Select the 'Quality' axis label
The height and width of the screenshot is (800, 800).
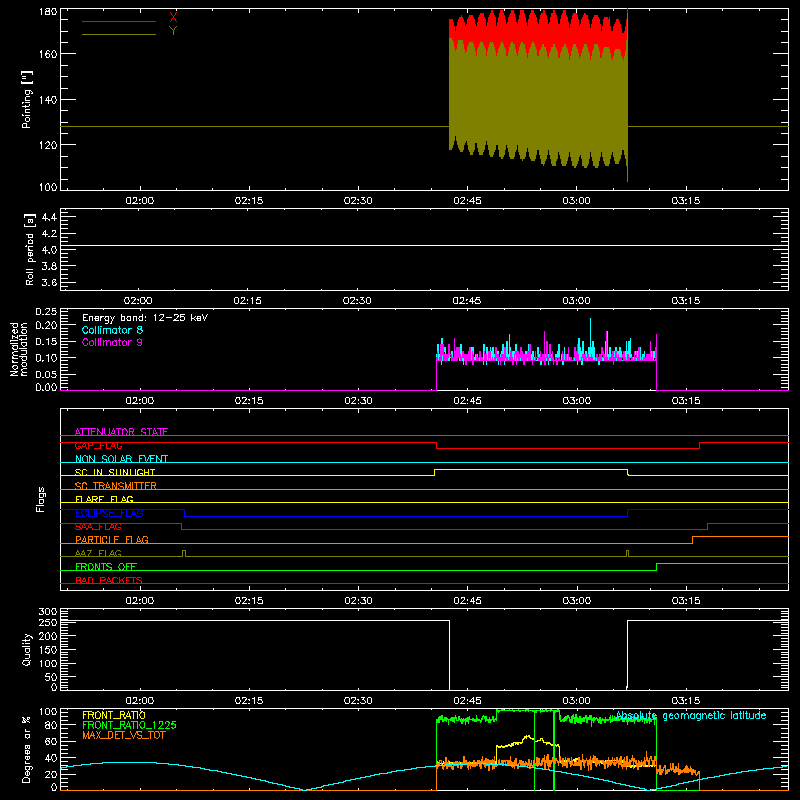coord(27,649)
